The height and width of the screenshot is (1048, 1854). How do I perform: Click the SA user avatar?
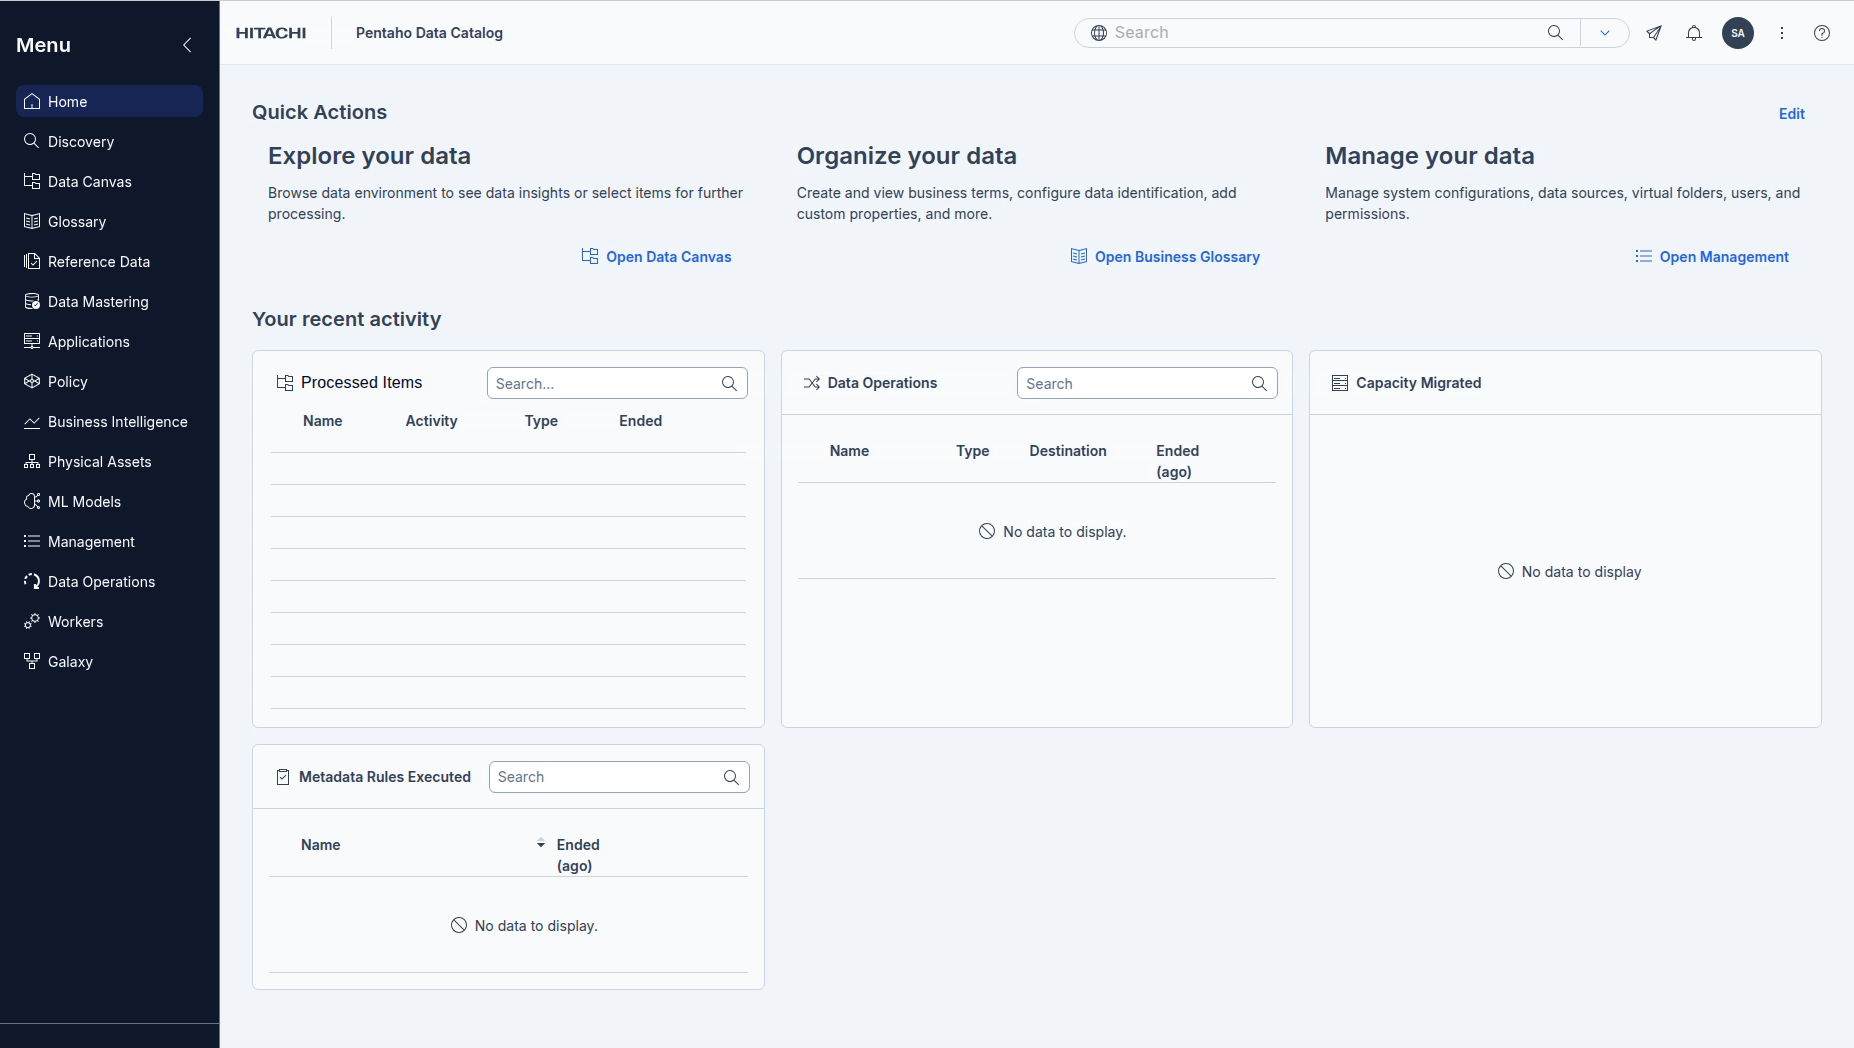(x=1738, y=33)
